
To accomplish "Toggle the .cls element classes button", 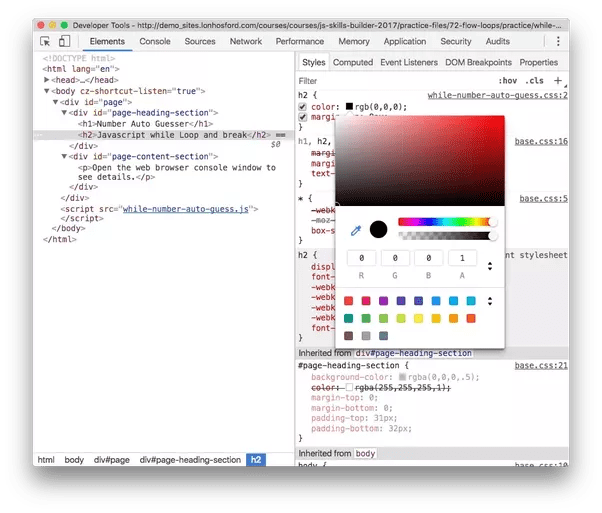I will pos(534,81).
